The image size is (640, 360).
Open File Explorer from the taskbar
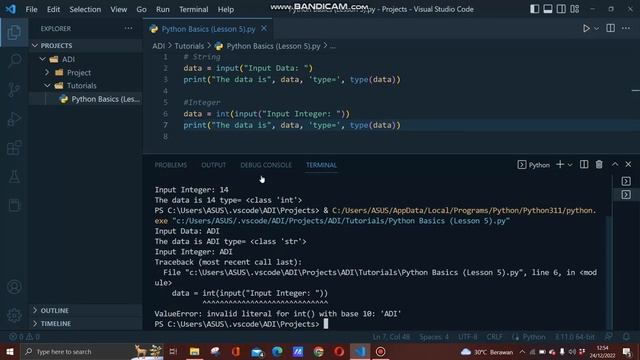[194, 351]
